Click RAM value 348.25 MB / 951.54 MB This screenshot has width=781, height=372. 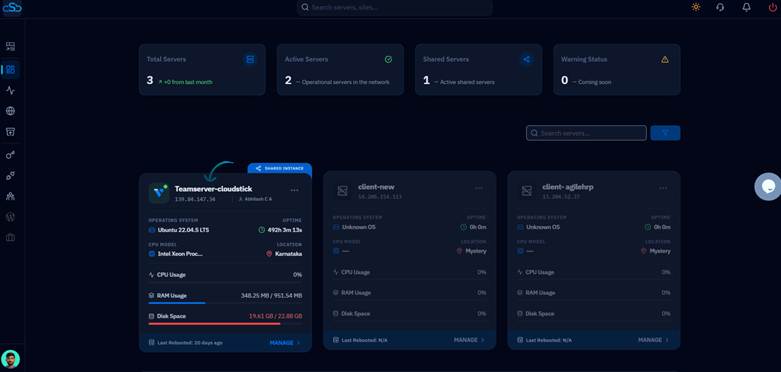click(x=271, y=295)
